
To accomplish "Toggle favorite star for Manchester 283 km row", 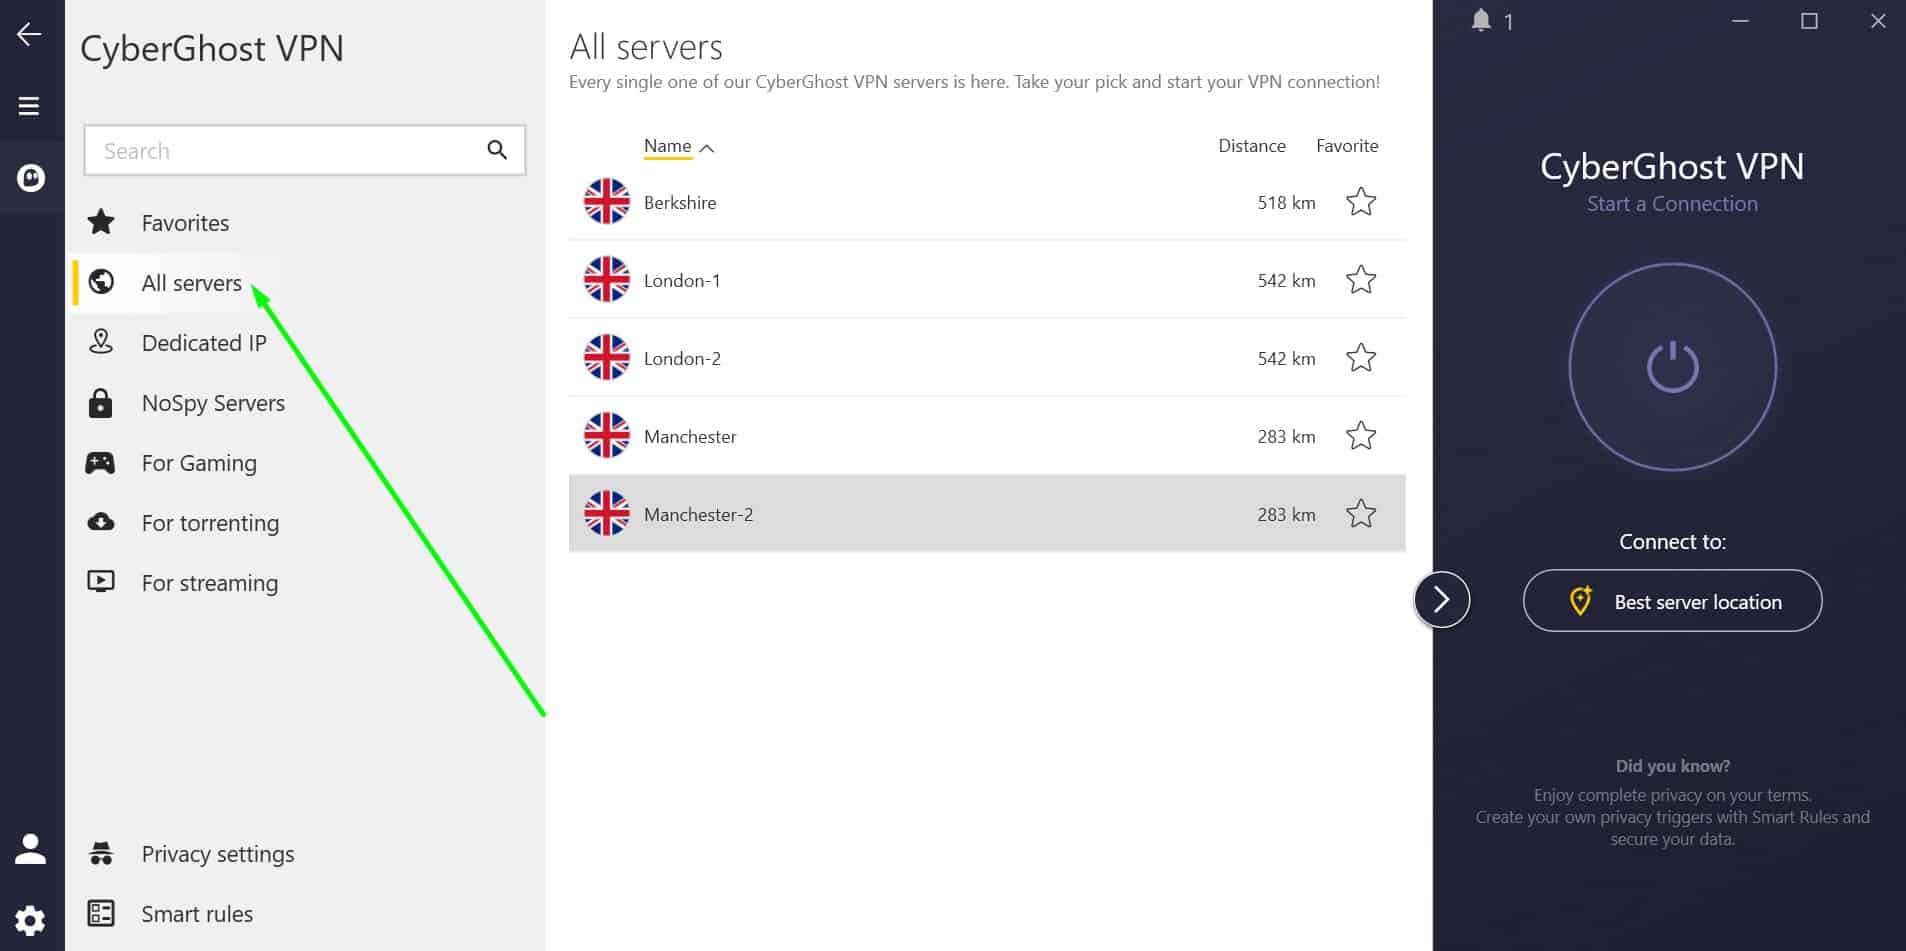I will click(x=1361, y=436).
